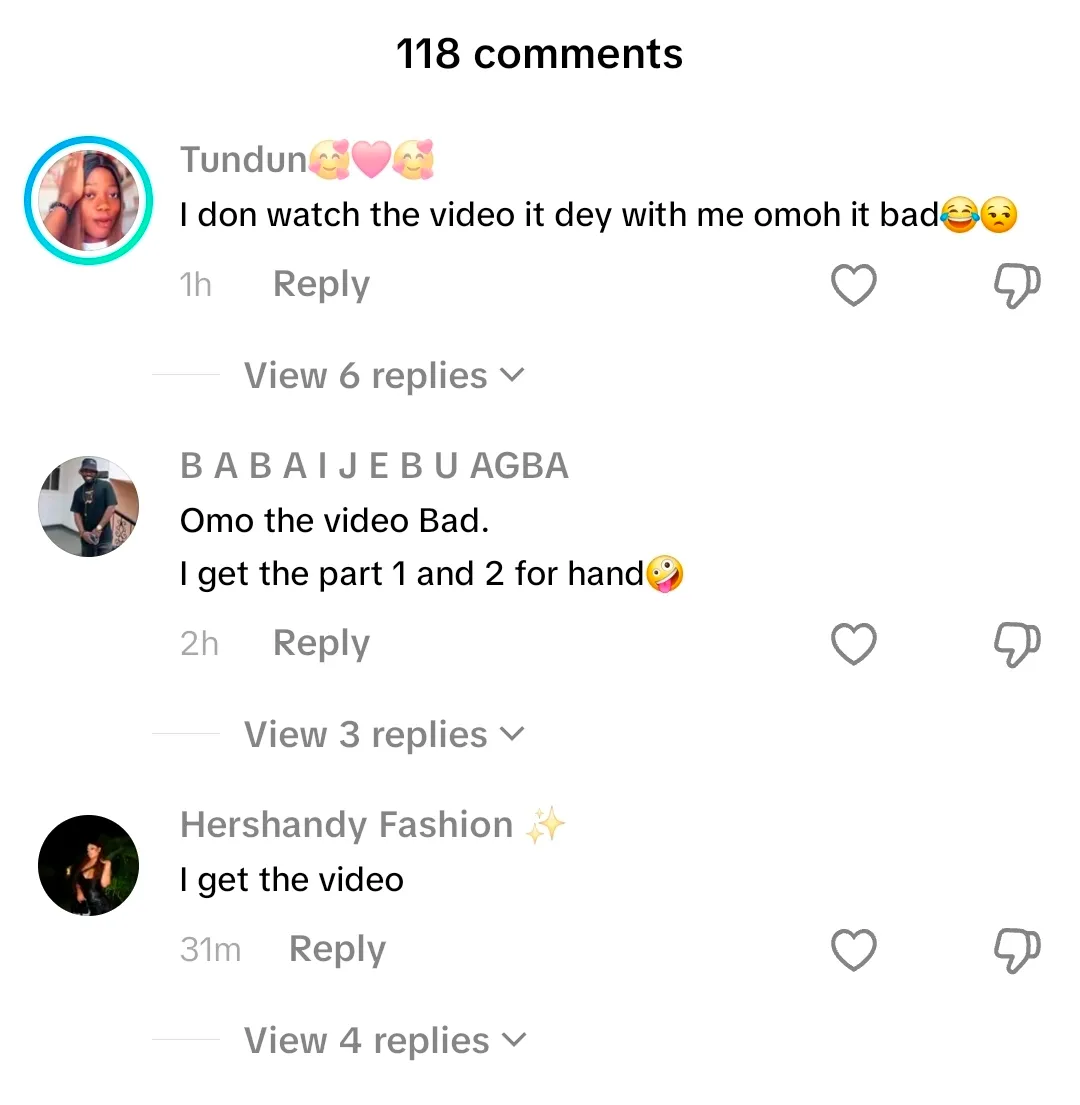This screenshot has width=1080, height=1105.
Task: Open BABA IJEBU AGBA's profile picture
Action: click(x=88, y=506)
